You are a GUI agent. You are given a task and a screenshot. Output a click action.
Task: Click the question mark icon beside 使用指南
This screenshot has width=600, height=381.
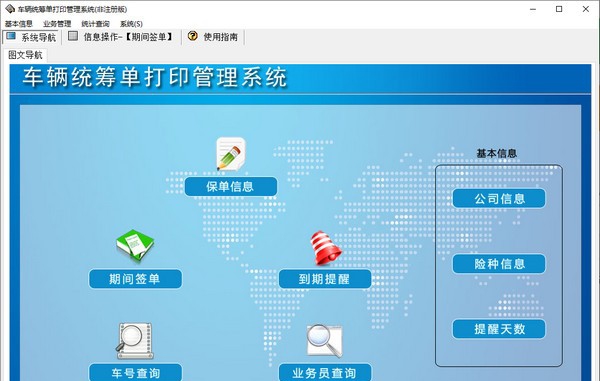coord(193,36)
